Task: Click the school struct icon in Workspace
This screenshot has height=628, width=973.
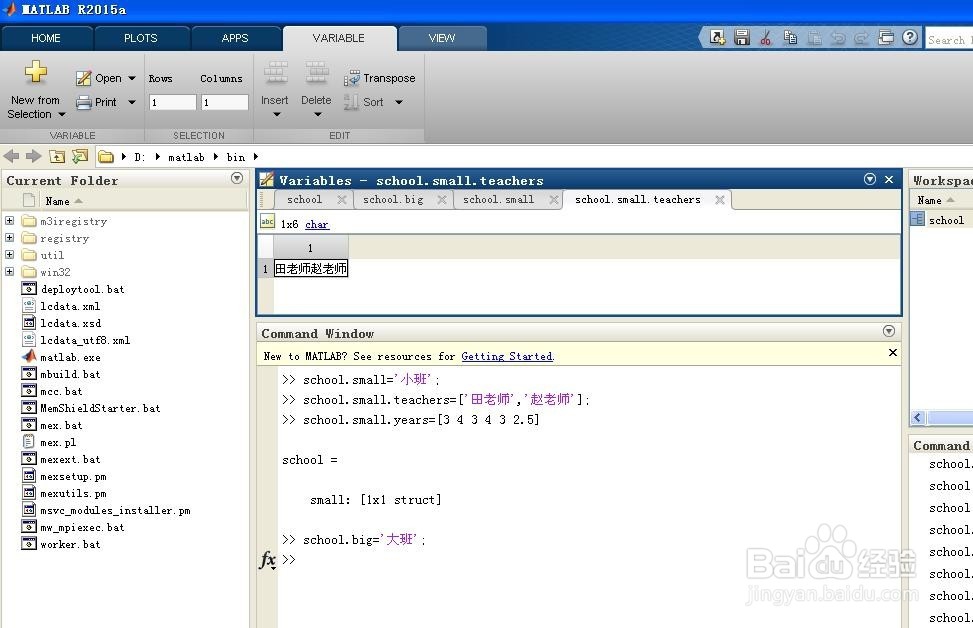Action: pyautogui.click(x=917, y=219)
